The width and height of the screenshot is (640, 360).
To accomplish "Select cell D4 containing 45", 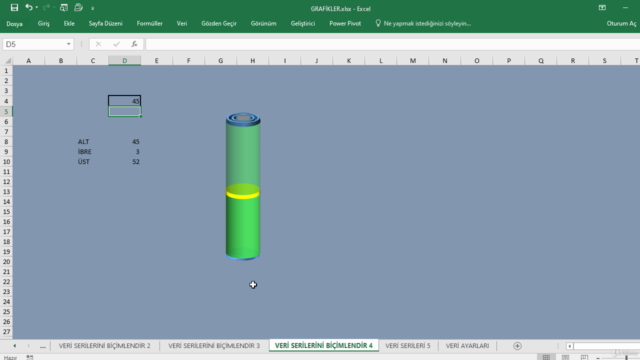I will (x=124, y=101).
